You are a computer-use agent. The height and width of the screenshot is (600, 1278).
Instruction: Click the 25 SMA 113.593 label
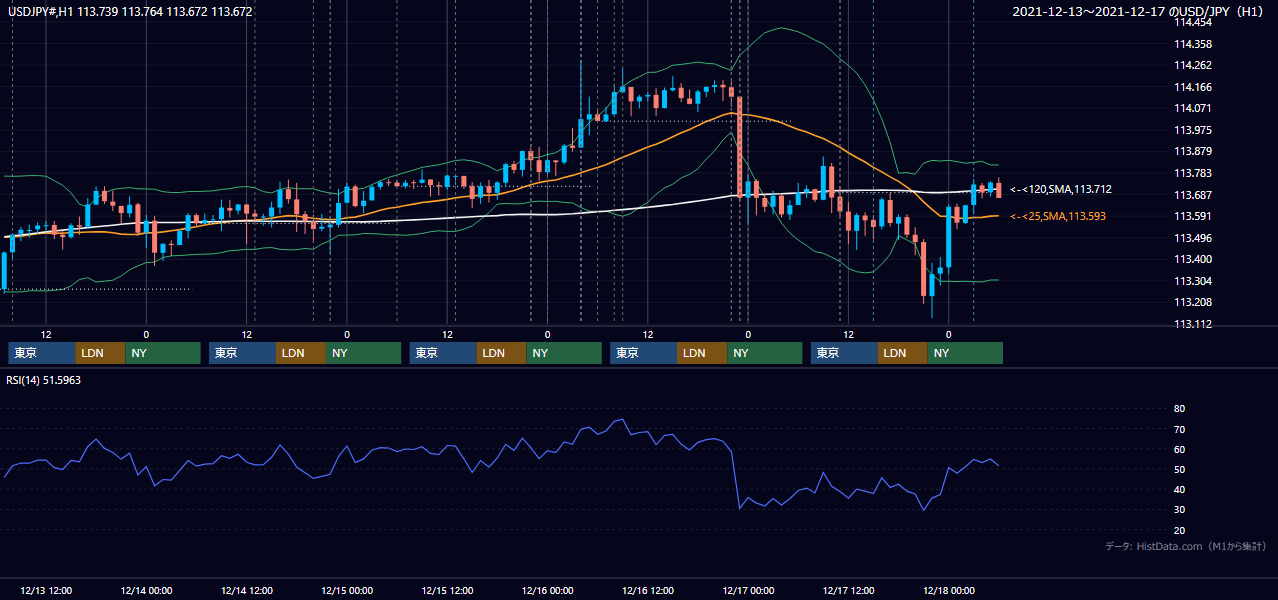(1058, 216)
